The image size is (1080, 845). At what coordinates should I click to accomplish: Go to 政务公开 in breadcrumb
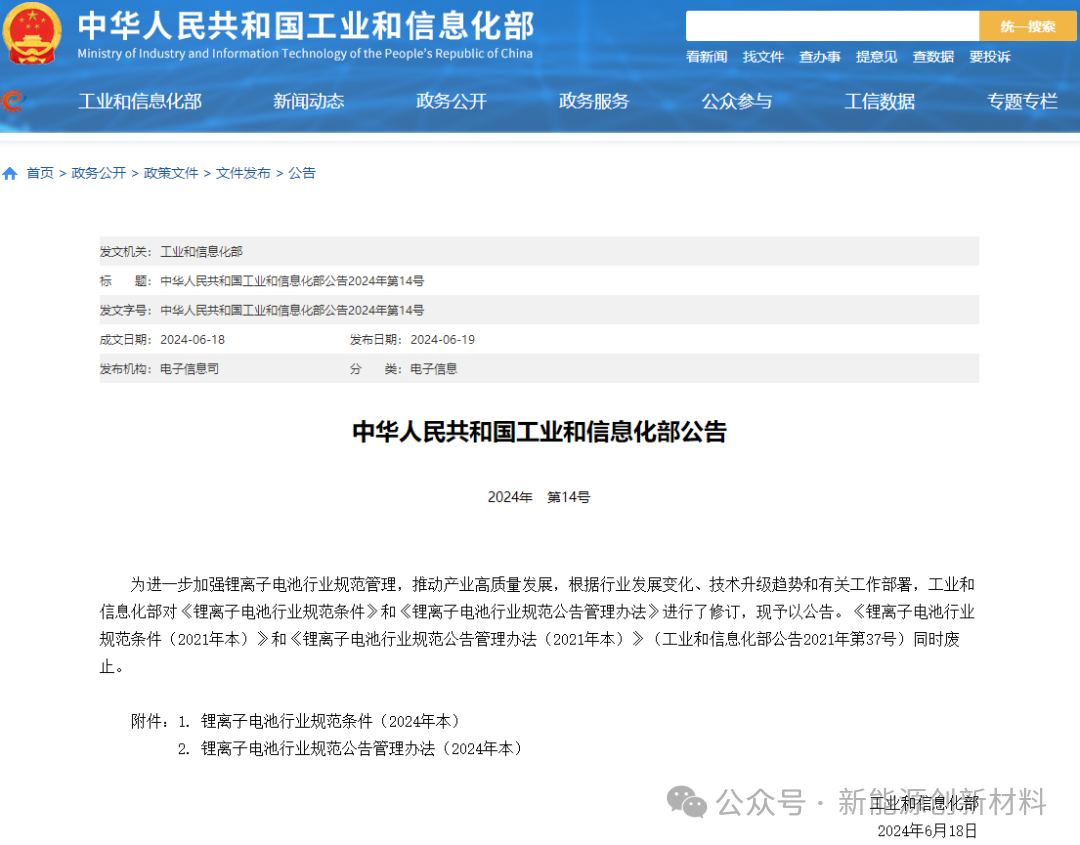pyautogui.click(x=98, y=174)
